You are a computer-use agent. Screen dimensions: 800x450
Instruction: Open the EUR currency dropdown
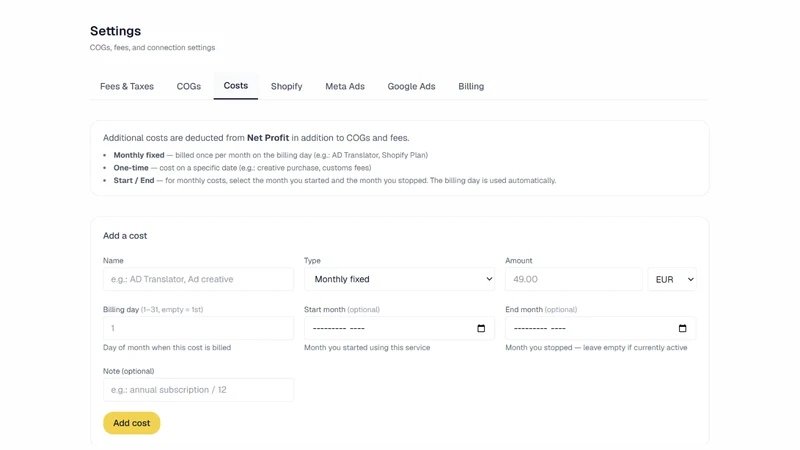click(672, 279)
